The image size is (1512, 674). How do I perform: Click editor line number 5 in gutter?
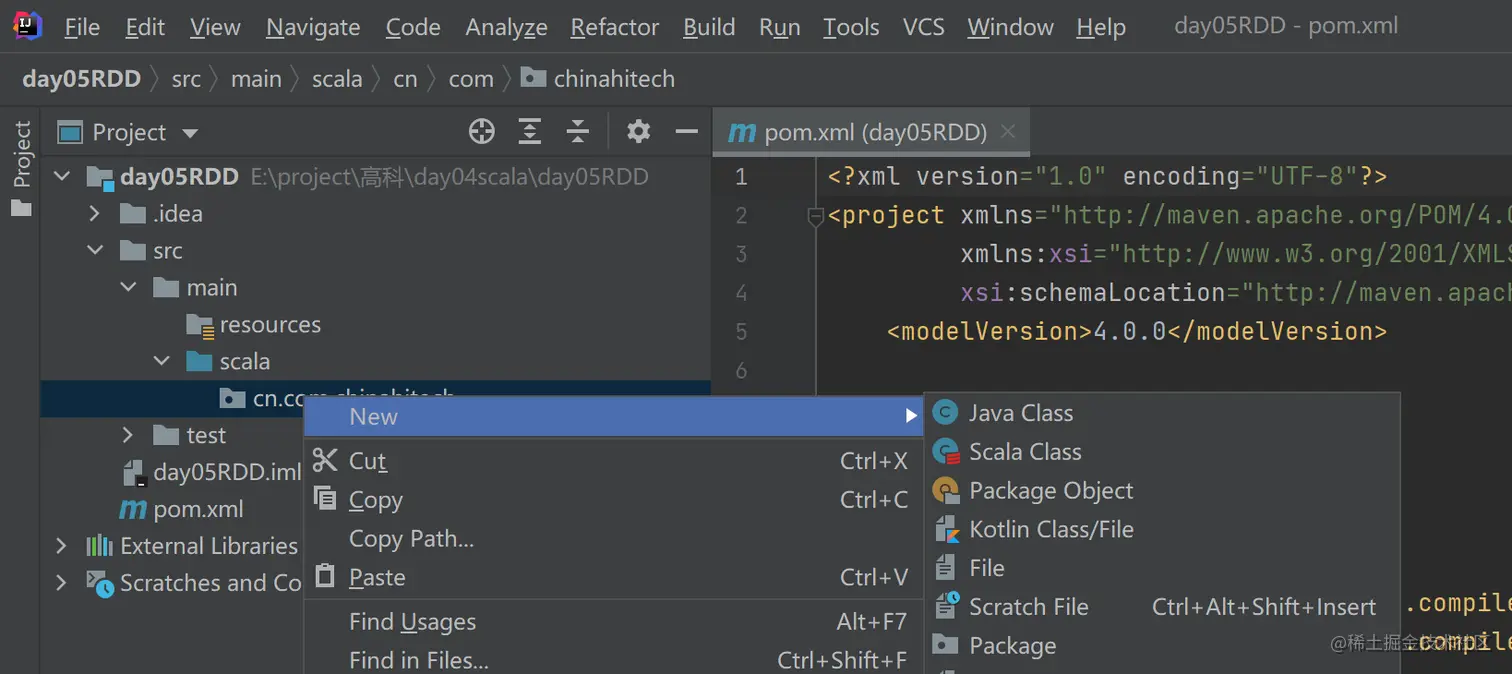pos(741,331)
